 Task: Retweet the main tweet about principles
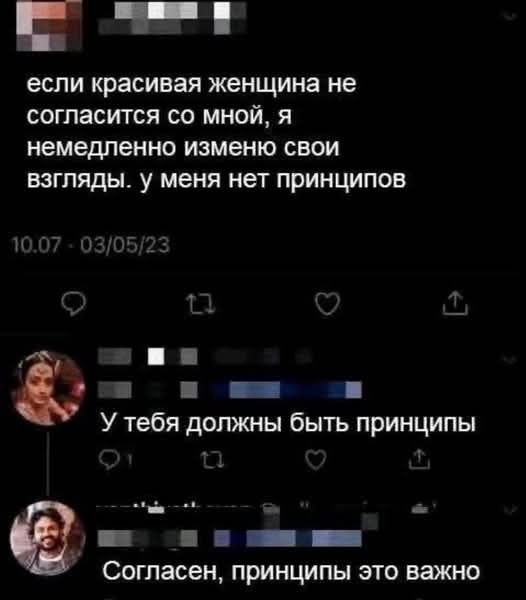pyautogui.click(x=201, y=304)
